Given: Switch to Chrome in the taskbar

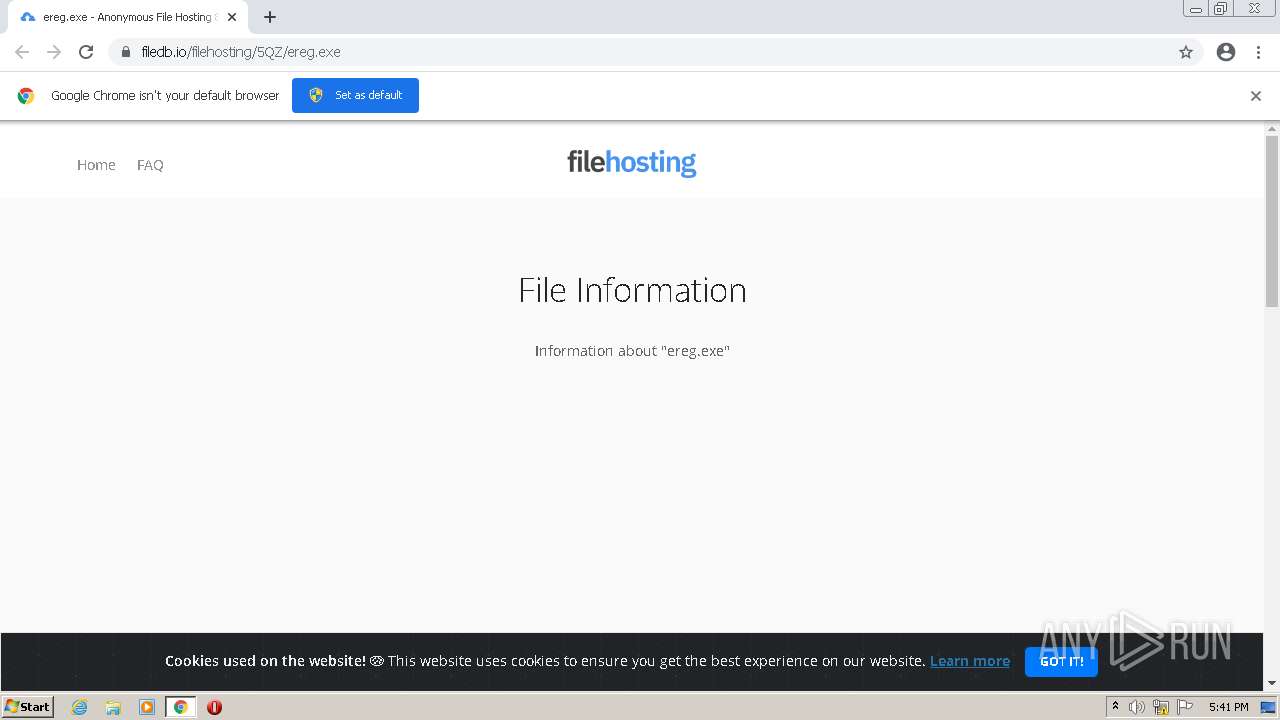Looking at the screenshot, I should pos(181,707).
